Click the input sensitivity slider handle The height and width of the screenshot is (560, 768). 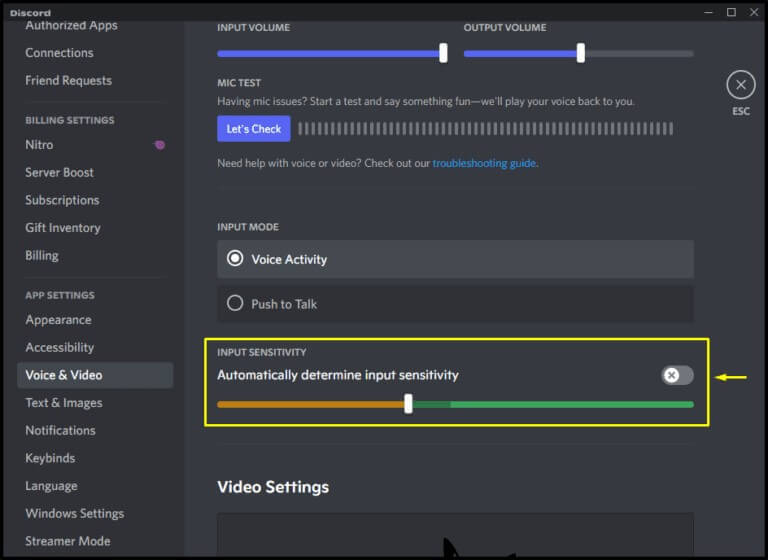pyautogui.click(x=408, y=404)
